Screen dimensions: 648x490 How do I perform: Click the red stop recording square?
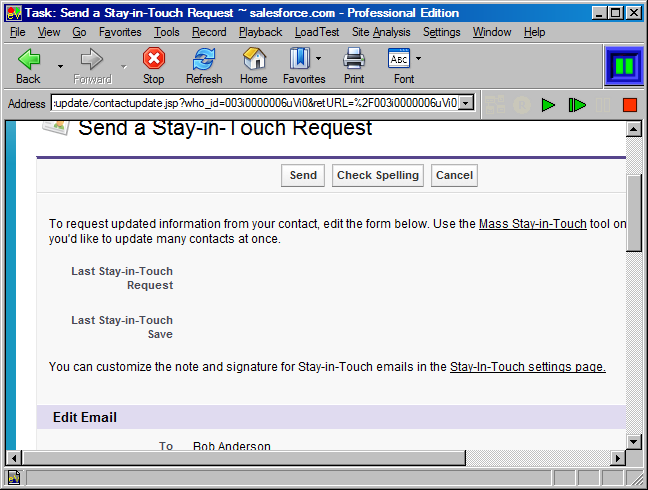(630, 105)
